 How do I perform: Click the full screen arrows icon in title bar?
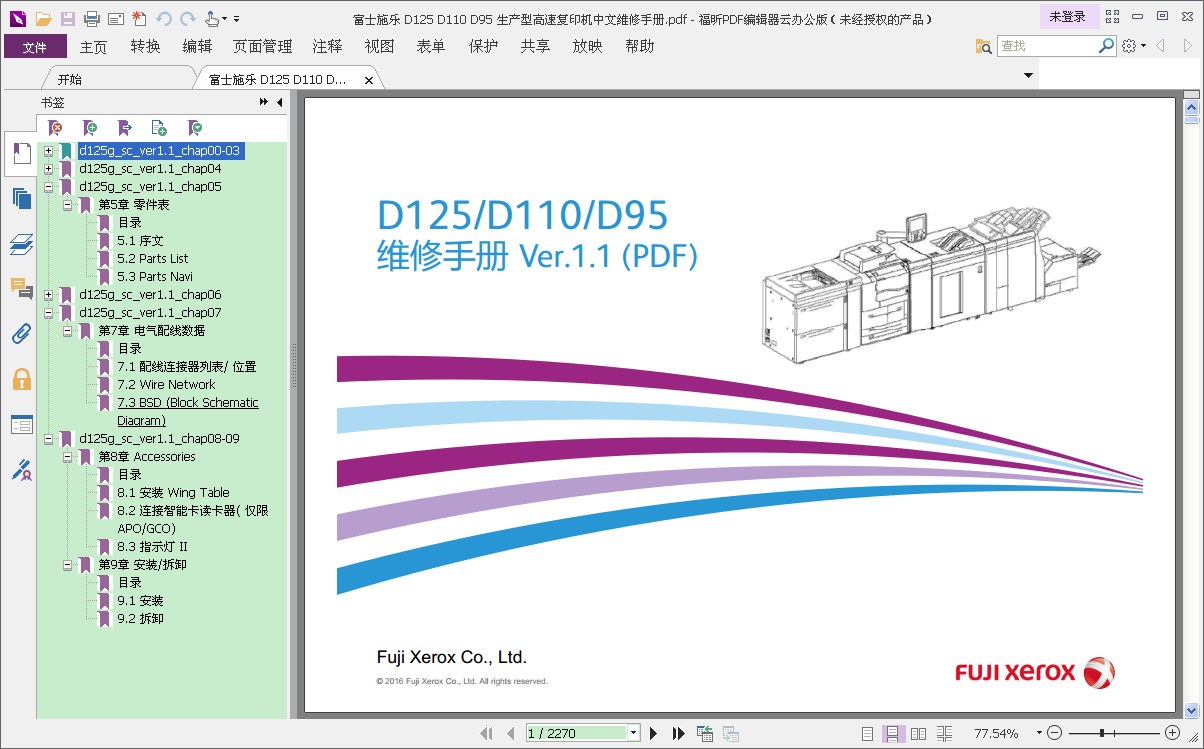click(x=1112, y=16)
